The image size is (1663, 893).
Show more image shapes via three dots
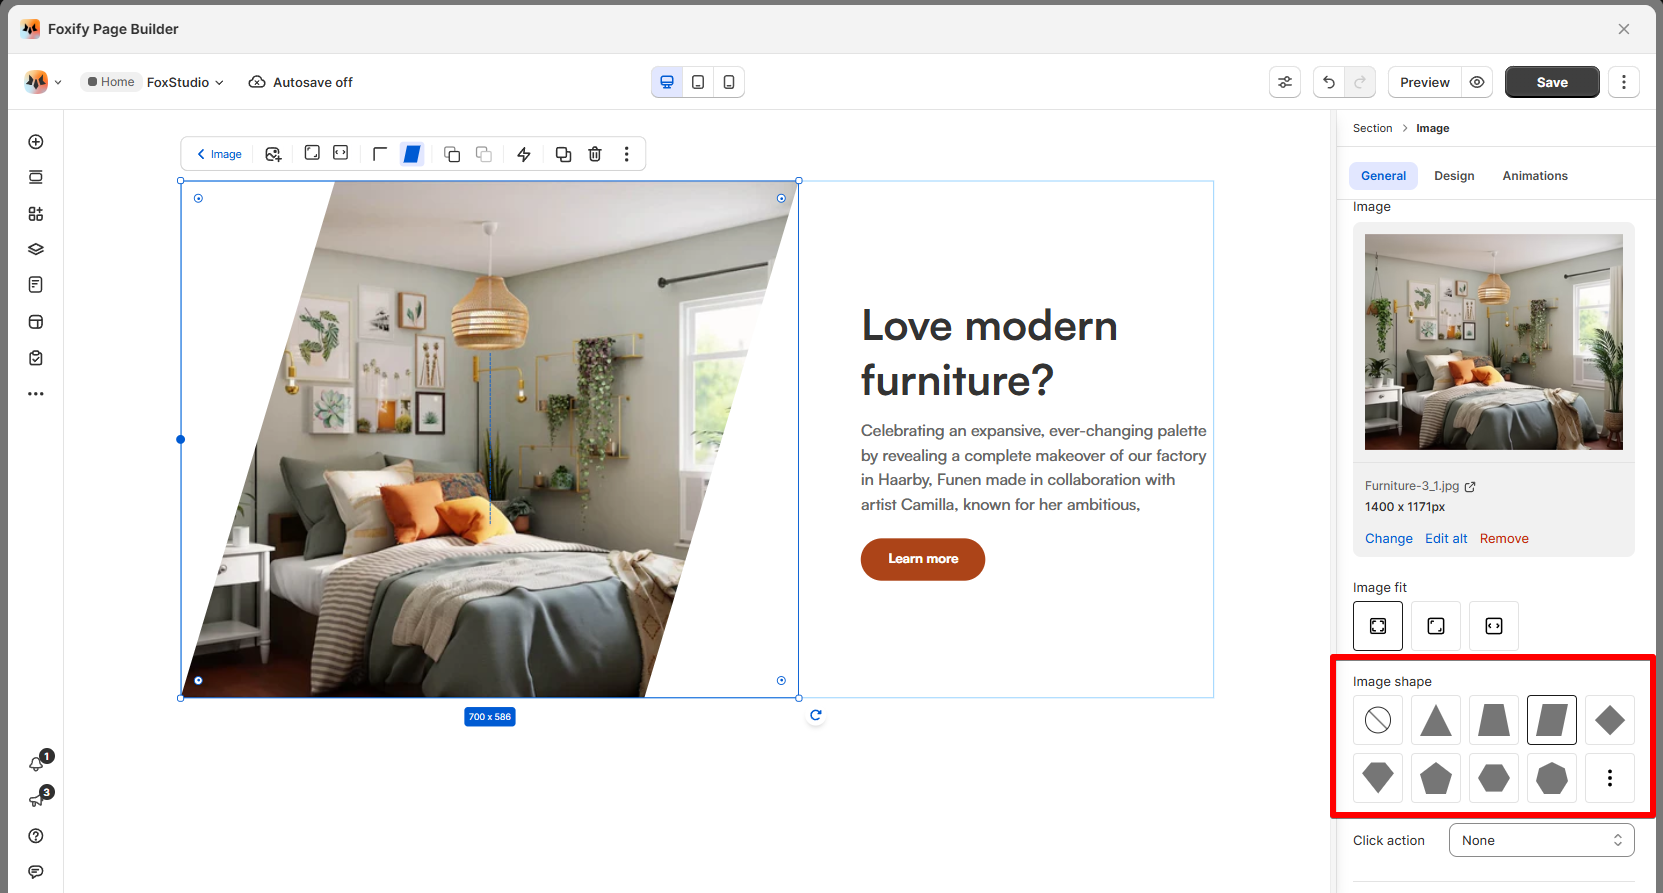point(1609,778)
